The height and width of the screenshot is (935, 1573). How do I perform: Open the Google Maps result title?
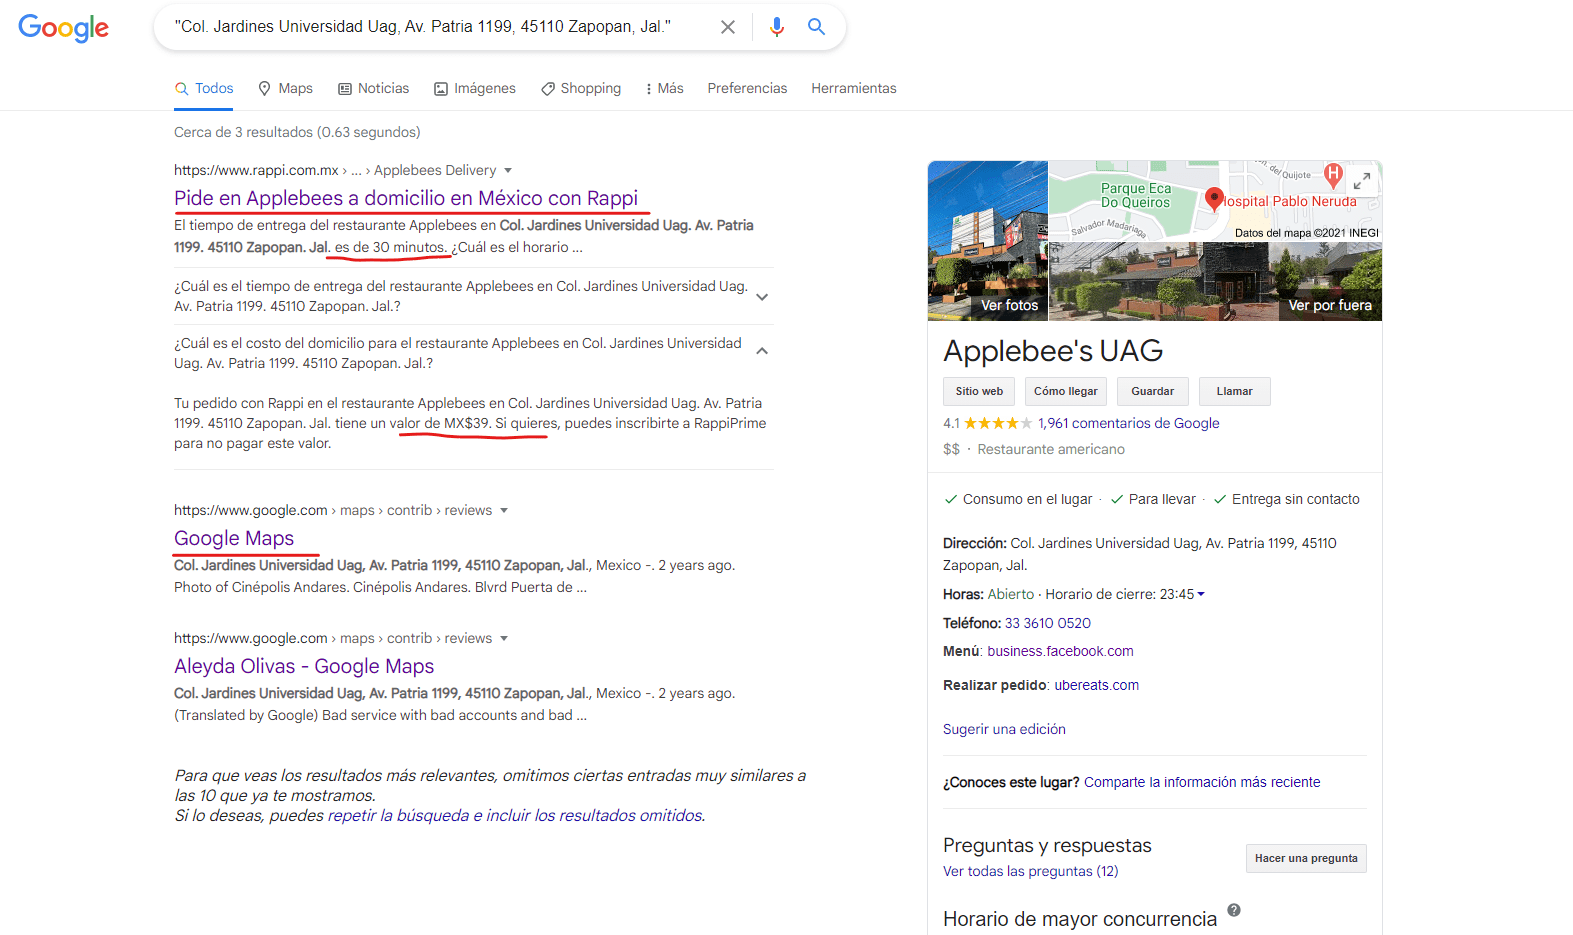(234, 538)
